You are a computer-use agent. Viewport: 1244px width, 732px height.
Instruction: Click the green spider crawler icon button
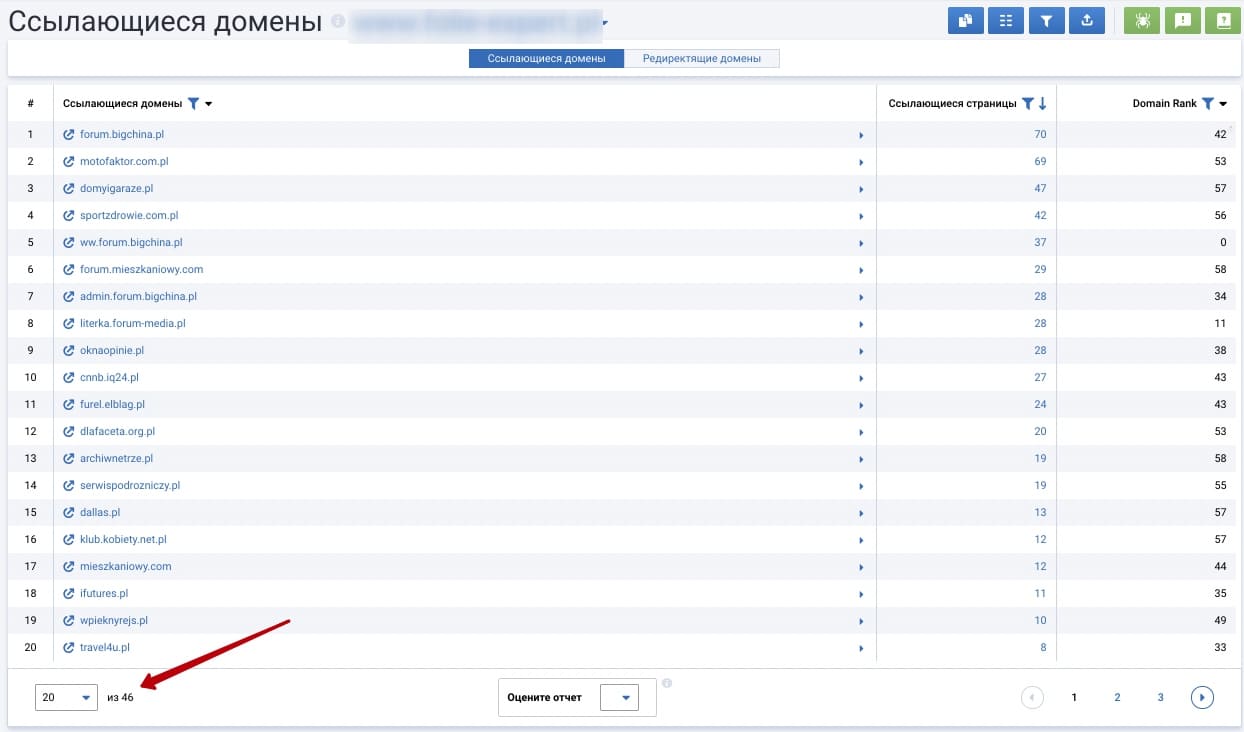(x=1142, y=21)
